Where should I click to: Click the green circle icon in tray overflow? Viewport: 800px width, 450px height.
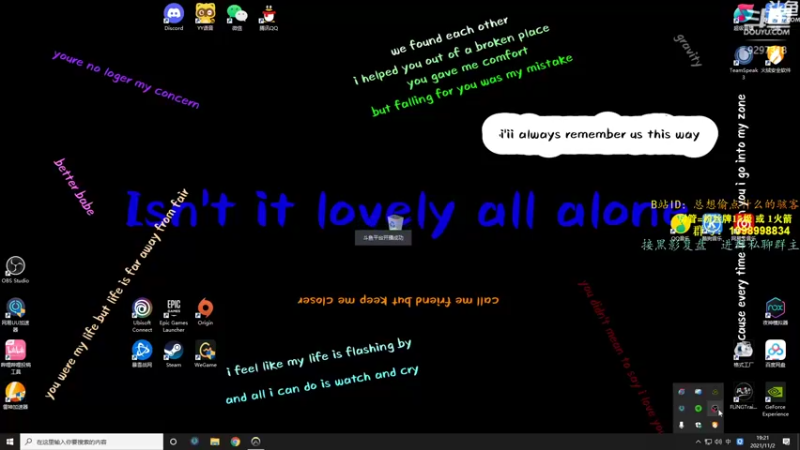[x=698, y=408]
